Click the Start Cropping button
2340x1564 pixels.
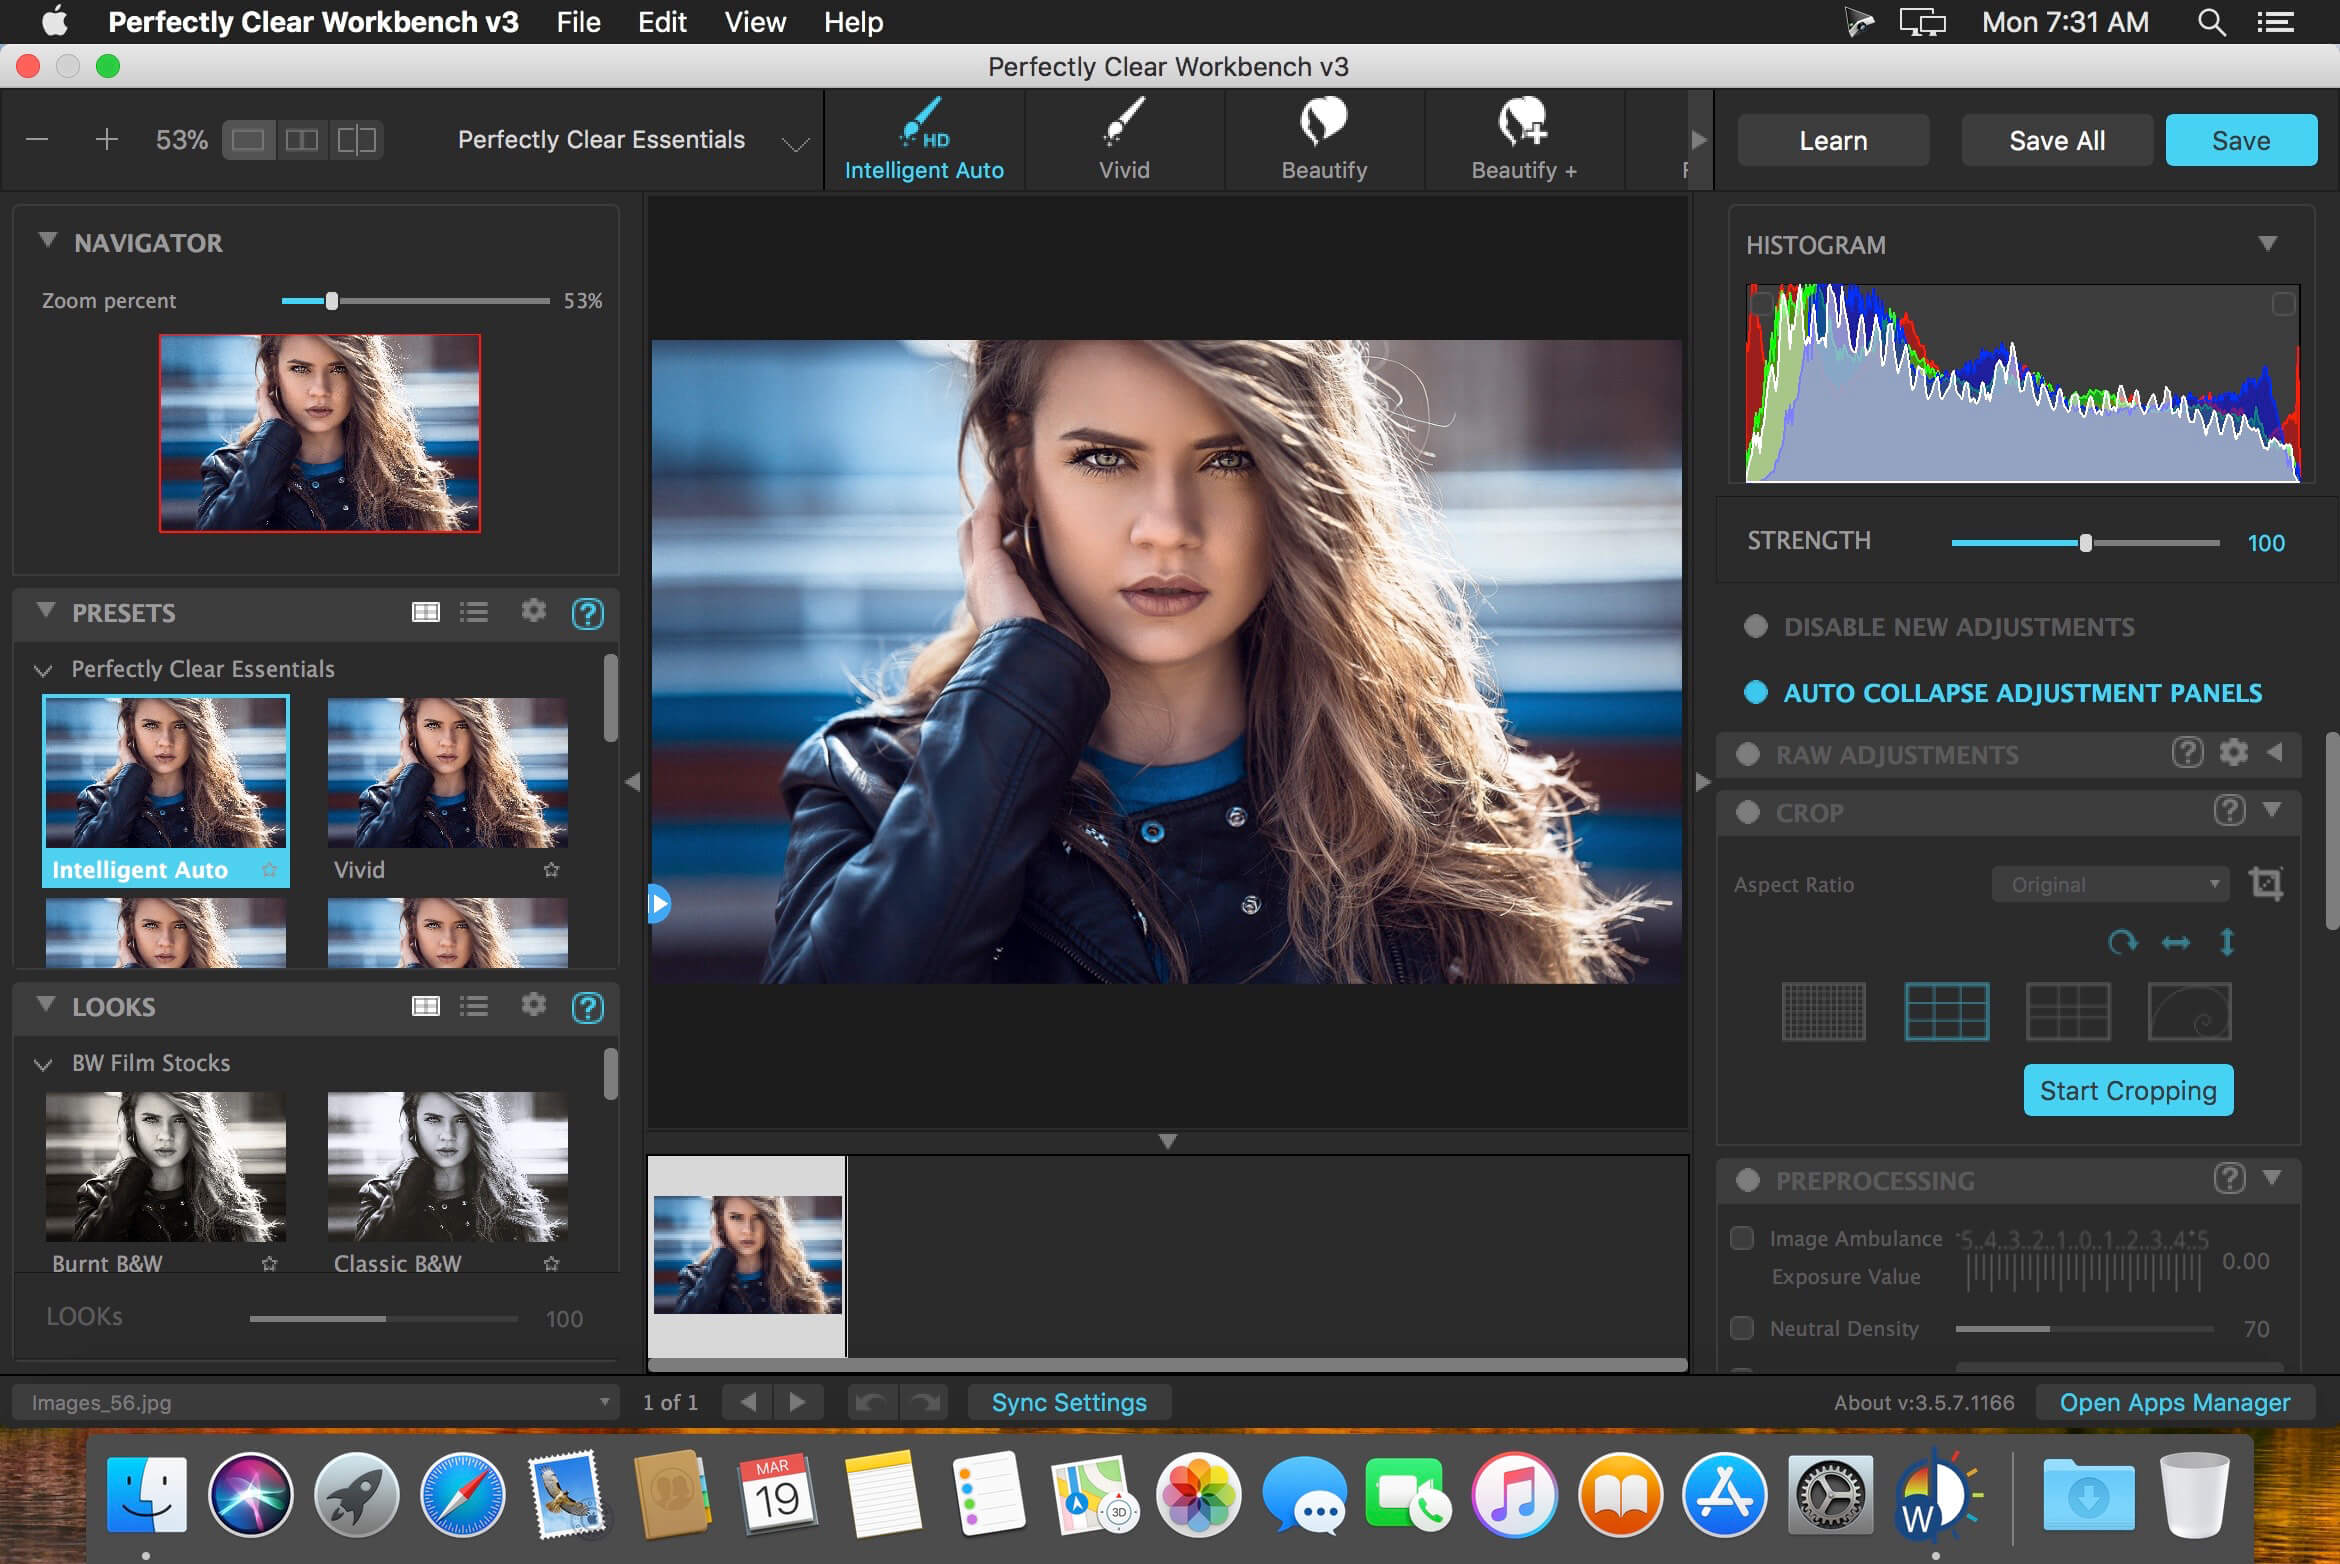2127,1091
